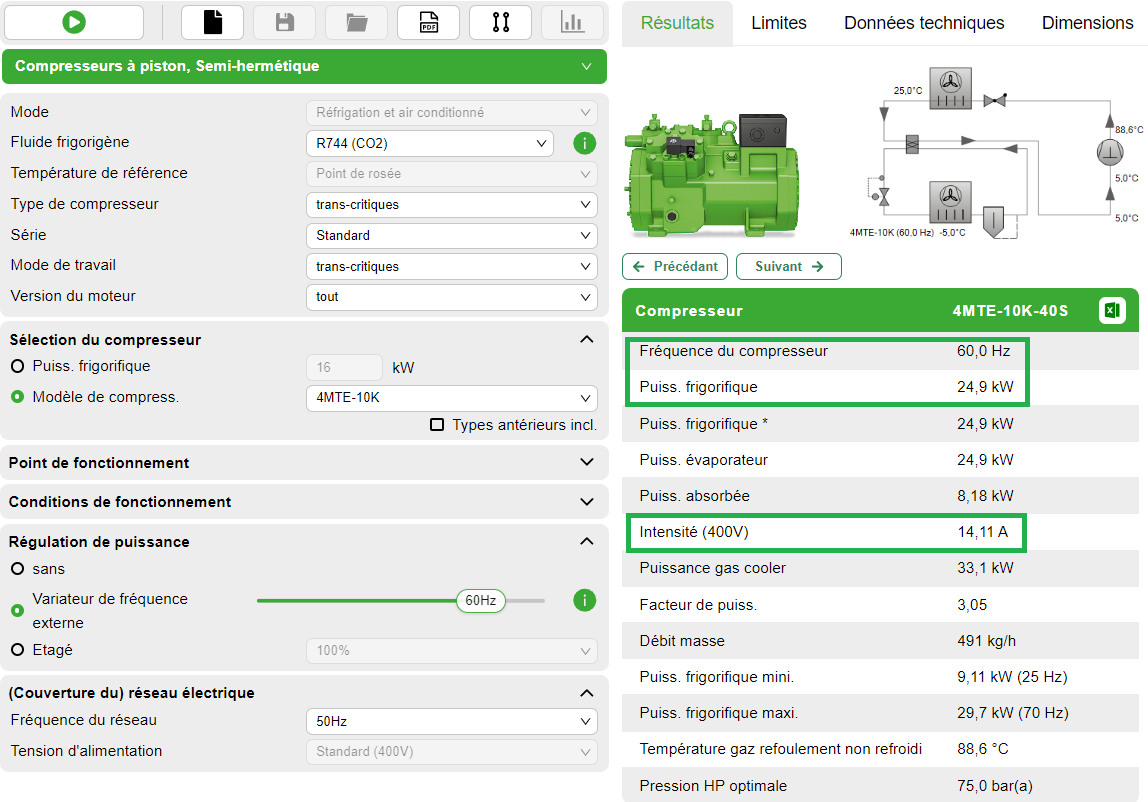Save the current project
This screenshot has width=1148, height=802.
click(284, 21)
